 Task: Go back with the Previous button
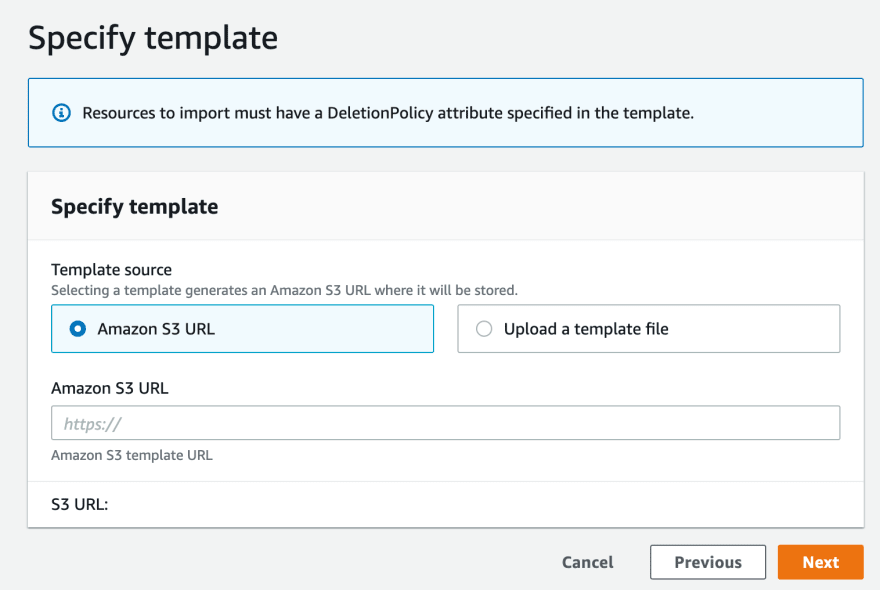coord(708,562)
